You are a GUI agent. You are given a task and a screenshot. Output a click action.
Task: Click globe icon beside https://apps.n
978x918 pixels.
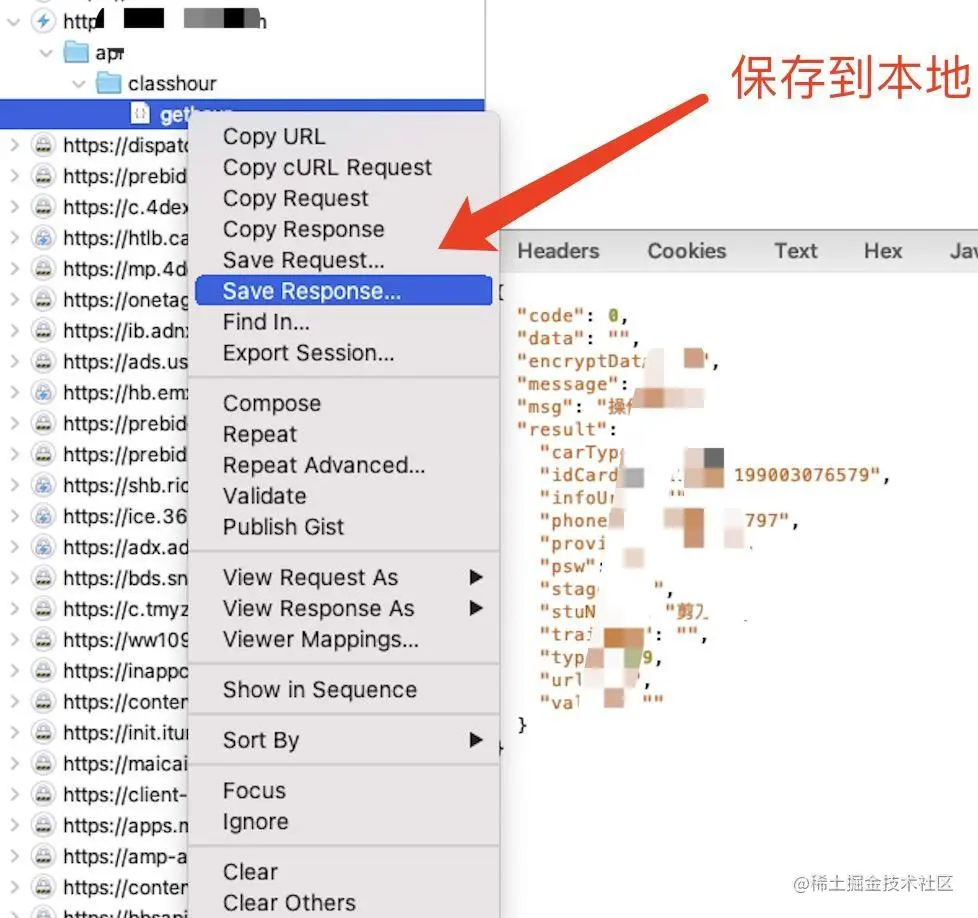[43, 826]
